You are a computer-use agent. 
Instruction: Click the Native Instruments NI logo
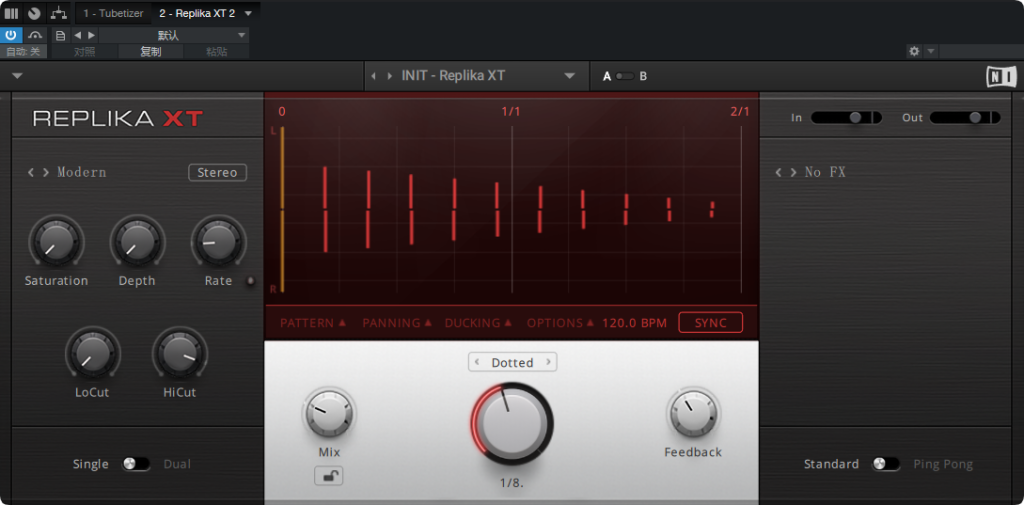(1001, 76)
